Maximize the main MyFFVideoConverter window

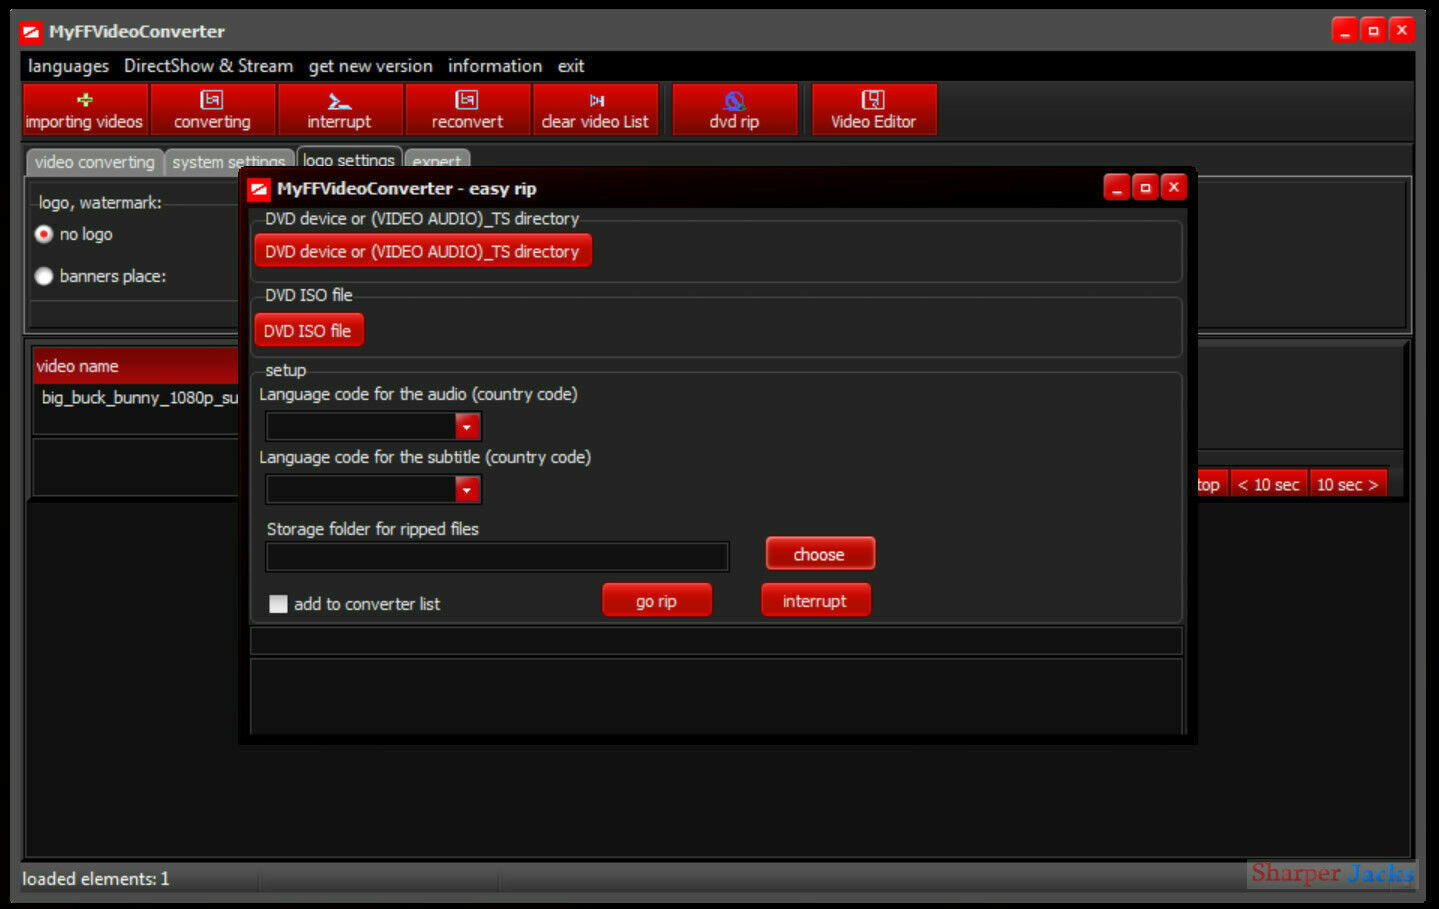pos(1374,30)
